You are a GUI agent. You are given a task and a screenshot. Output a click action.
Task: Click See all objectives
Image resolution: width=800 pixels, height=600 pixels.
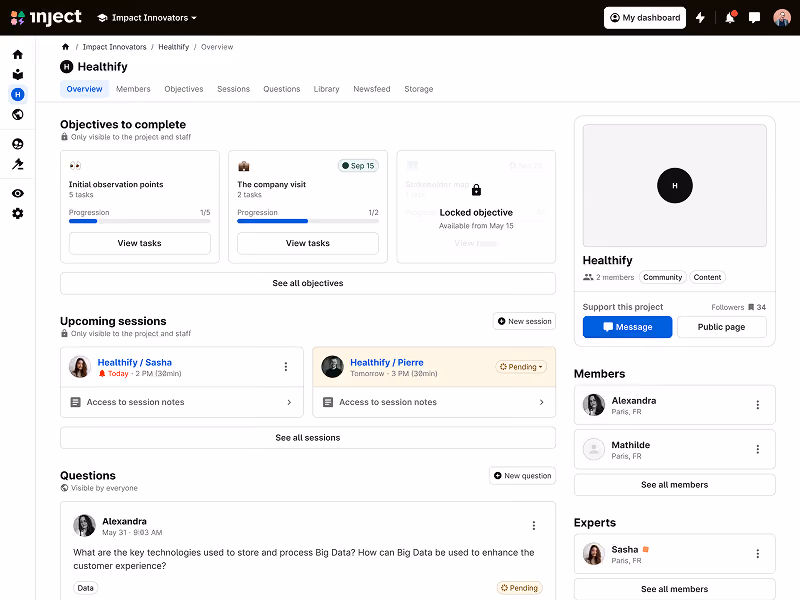click(x=308, y=283)
